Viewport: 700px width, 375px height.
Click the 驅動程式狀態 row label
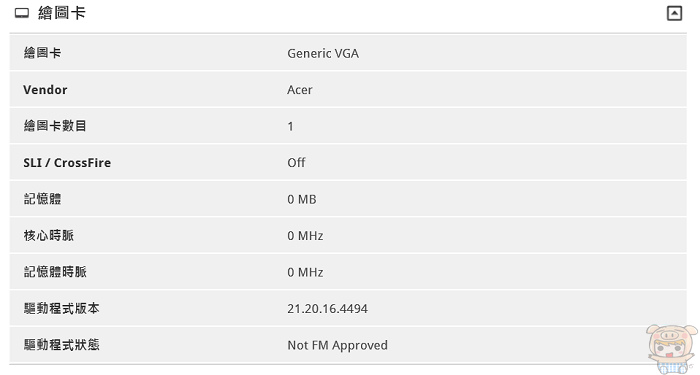61,345
